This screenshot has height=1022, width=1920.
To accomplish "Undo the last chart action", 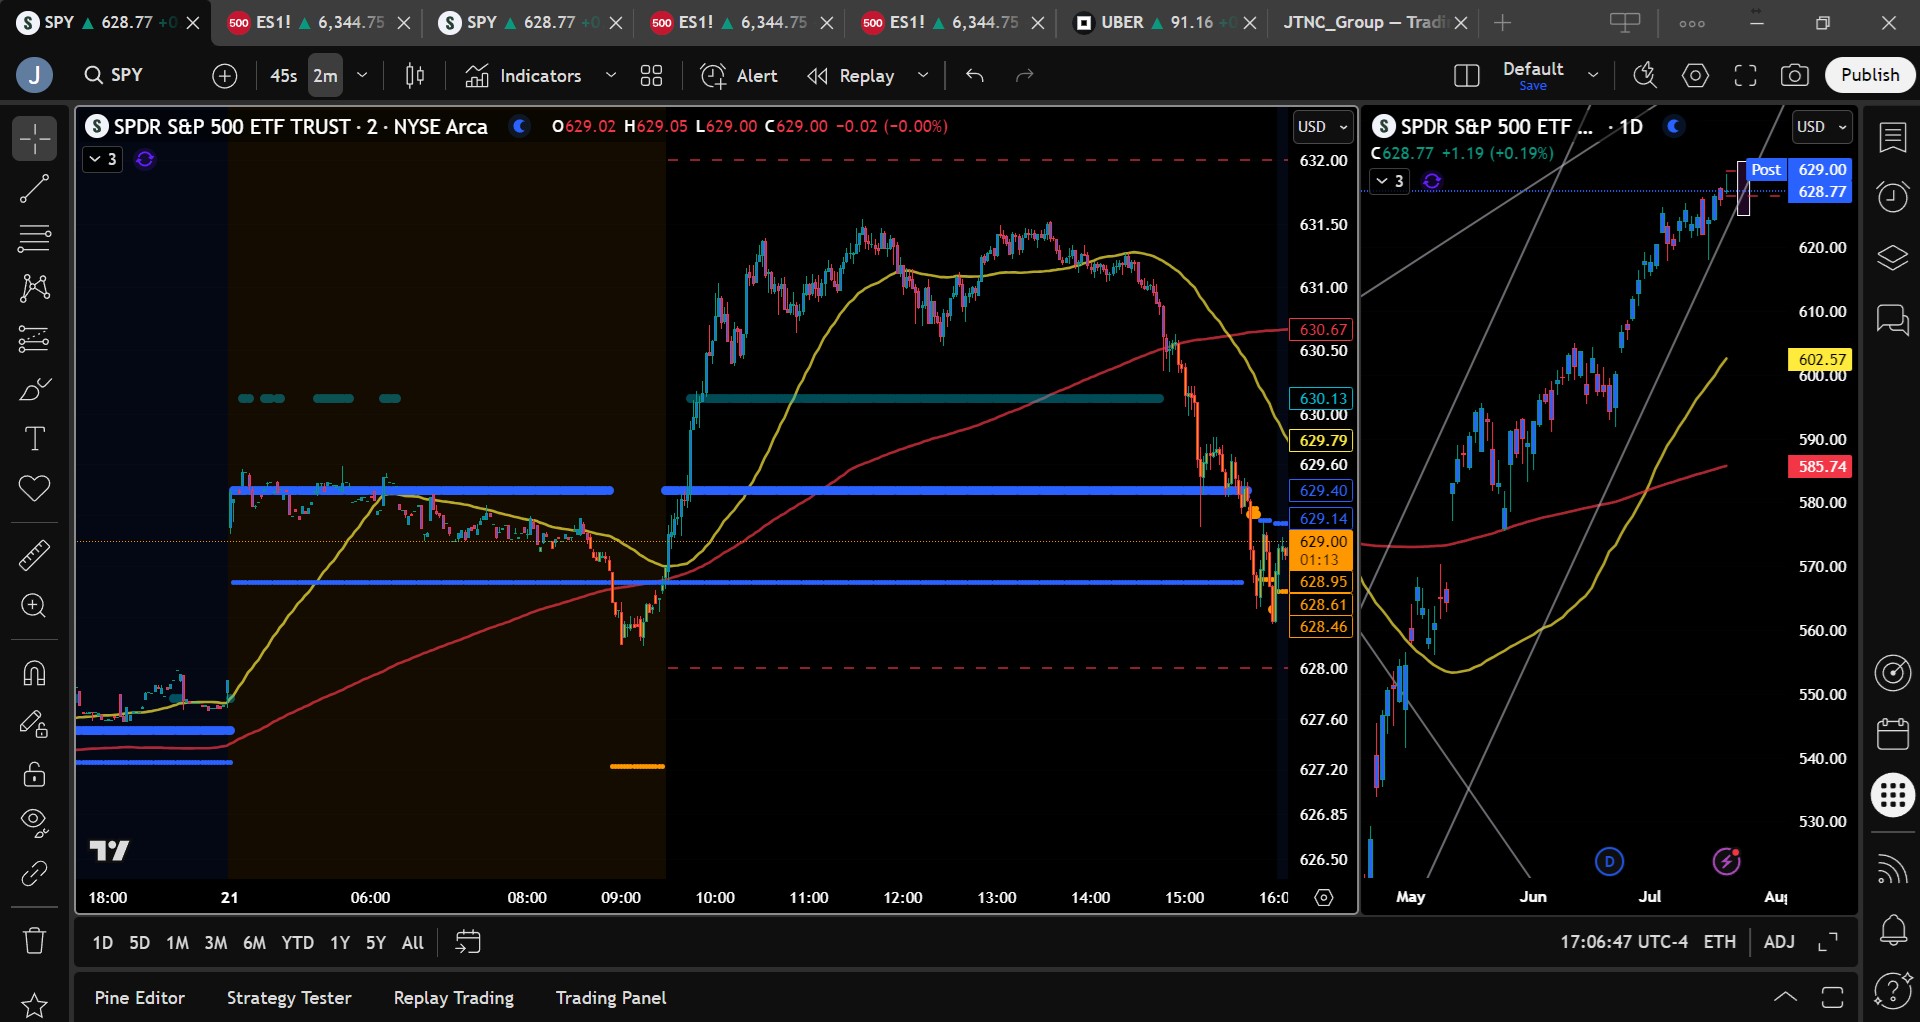I will (x=975, y=75).
